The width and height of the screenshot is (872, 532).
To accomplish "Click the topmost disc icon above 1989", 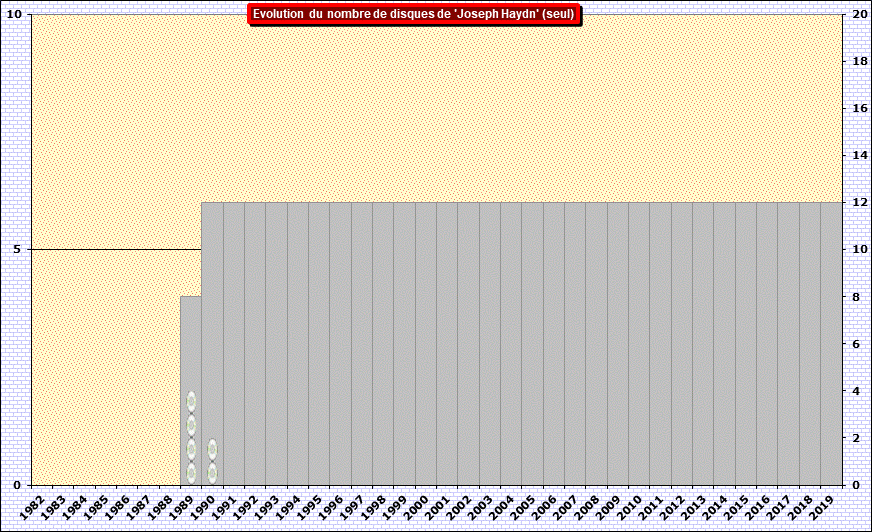I will [191, 402].
